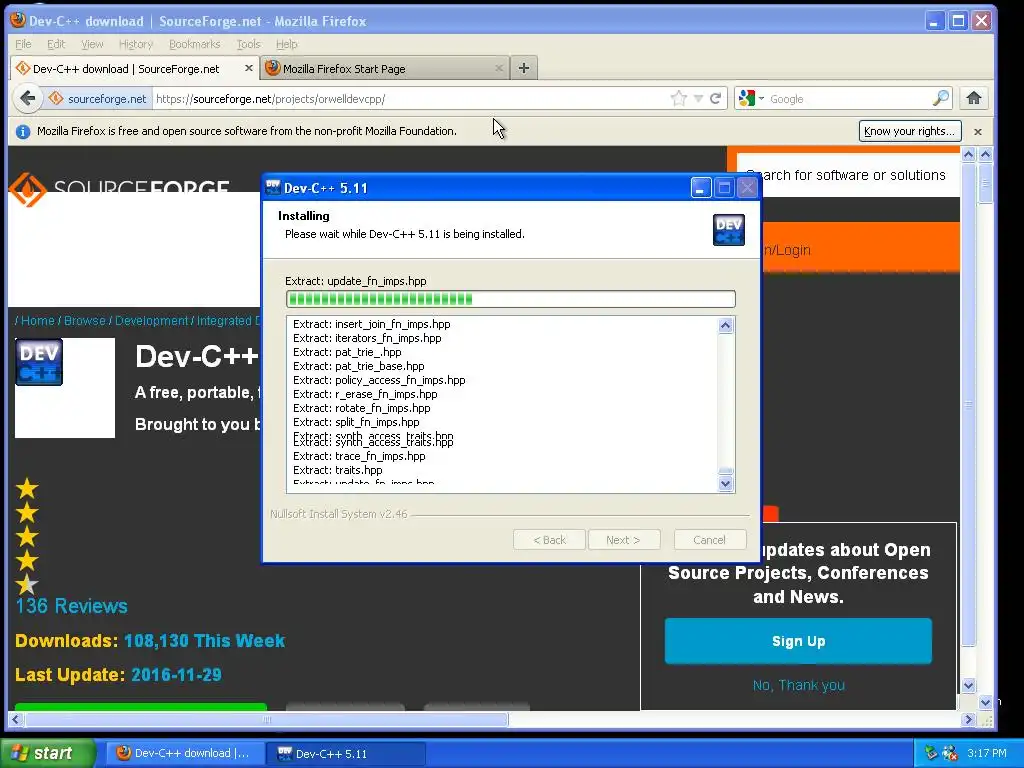Click the Home breadcrumb link
Screen dimensions: 1024x768
pyautogui.click(x=38, y=321)
